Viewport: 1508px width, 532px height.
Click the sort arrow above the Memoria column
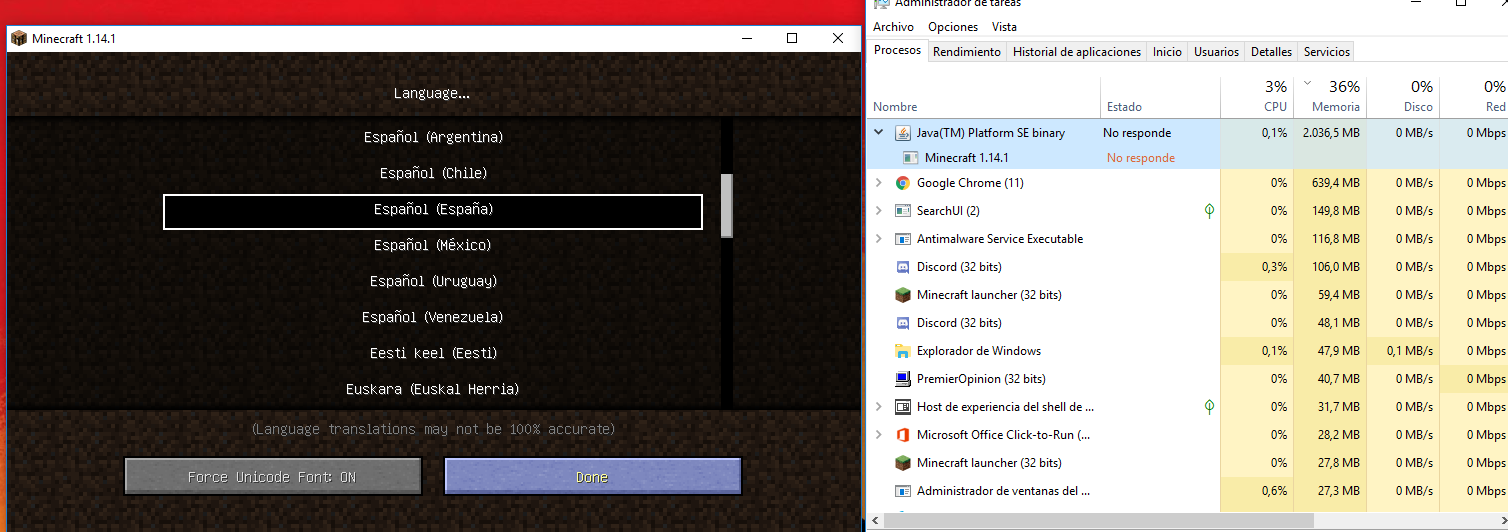coord(1307,82)
